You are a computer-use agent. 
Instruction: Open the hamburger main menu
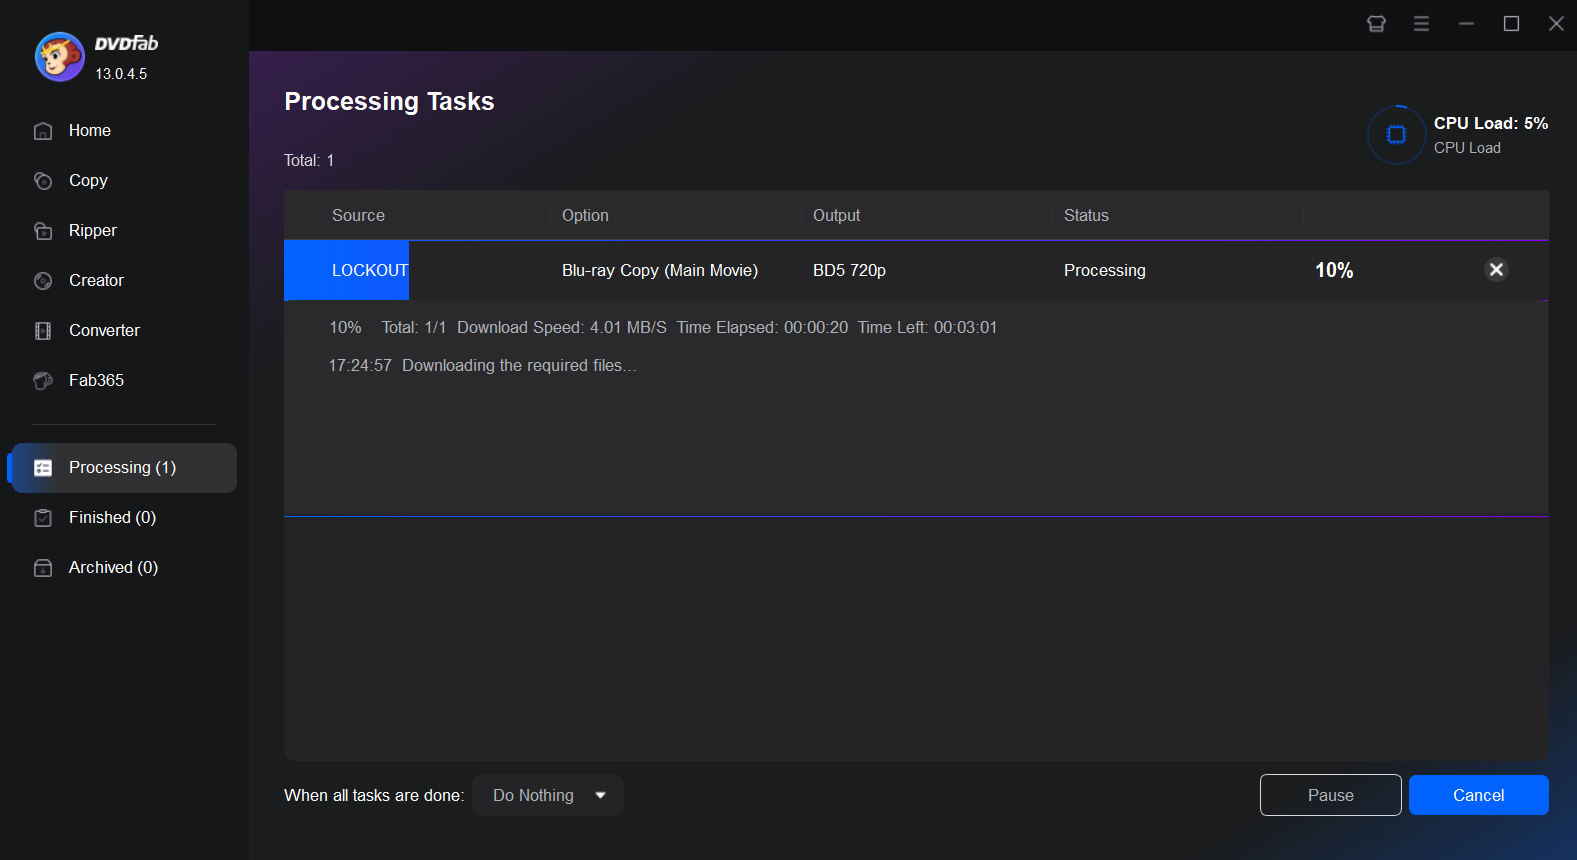(x=1421, y=24)
